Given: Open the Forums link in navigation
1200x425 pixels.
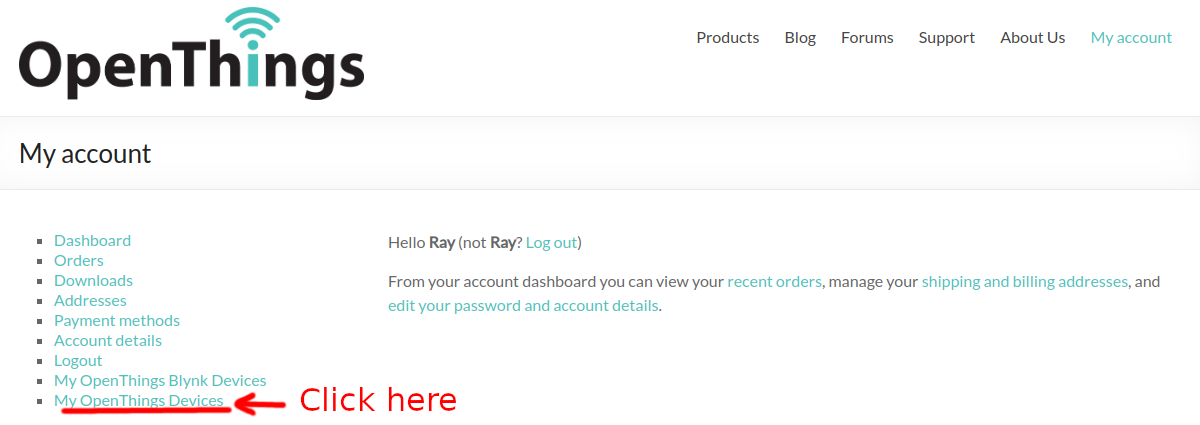Looking at the screenshot, I should click(x=867, y=38).
